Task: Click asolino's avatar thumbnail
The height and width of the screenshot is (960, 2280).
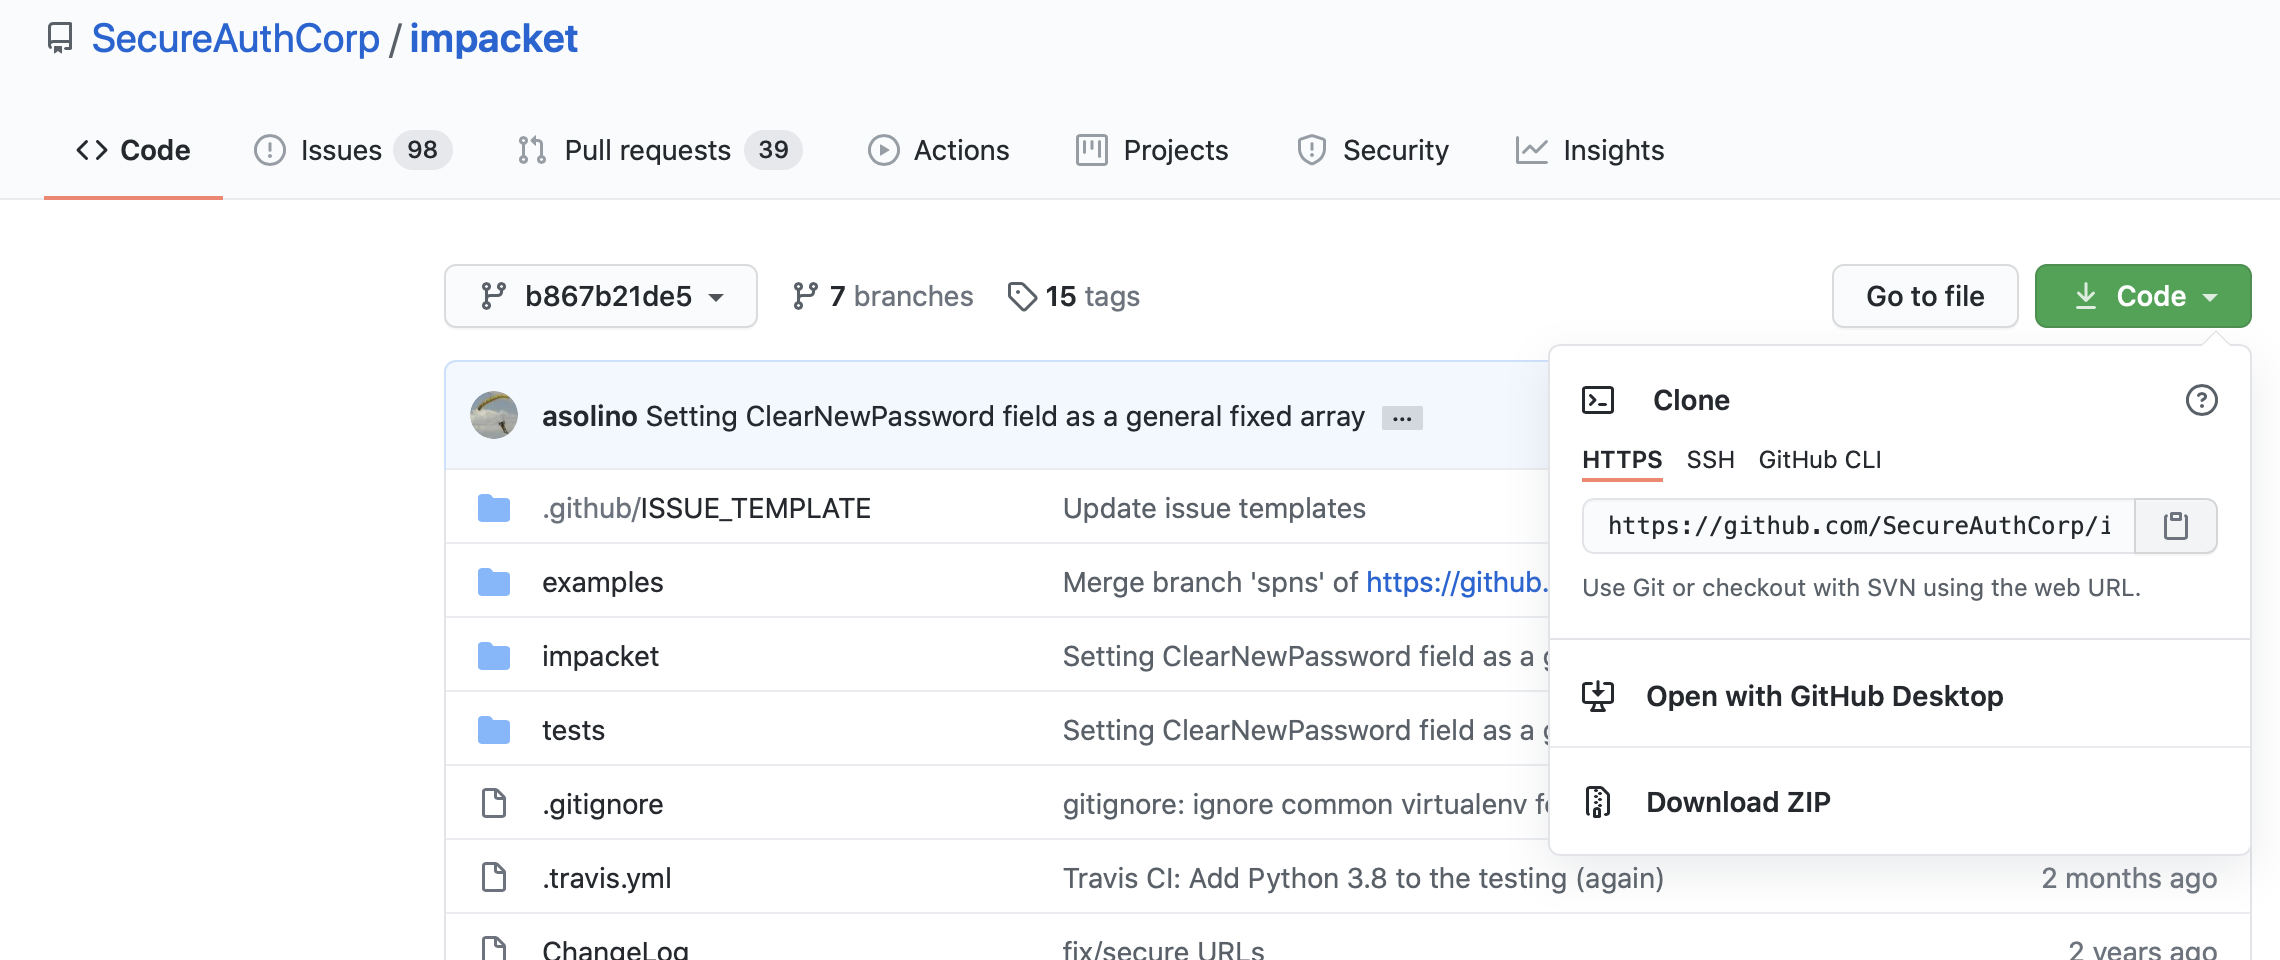Action: 494,415
